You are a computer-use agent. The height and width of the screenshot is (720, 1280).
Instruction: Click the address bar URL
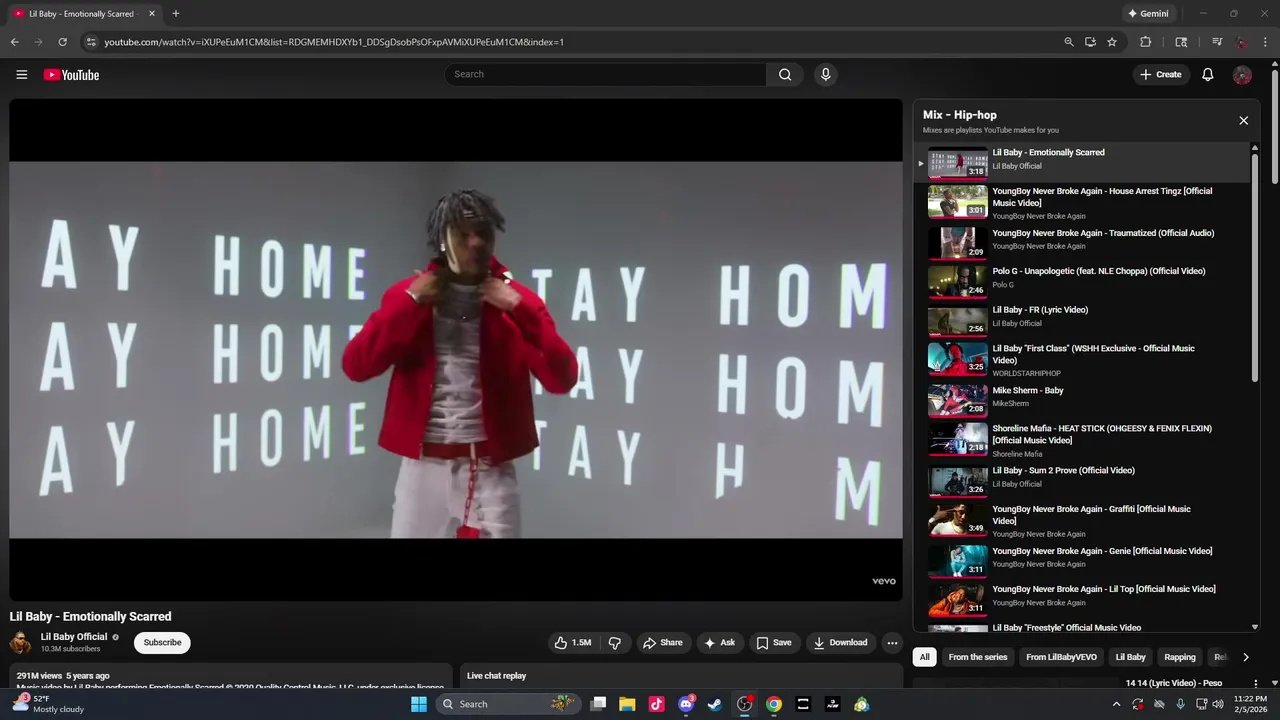(x=334, y=42)
